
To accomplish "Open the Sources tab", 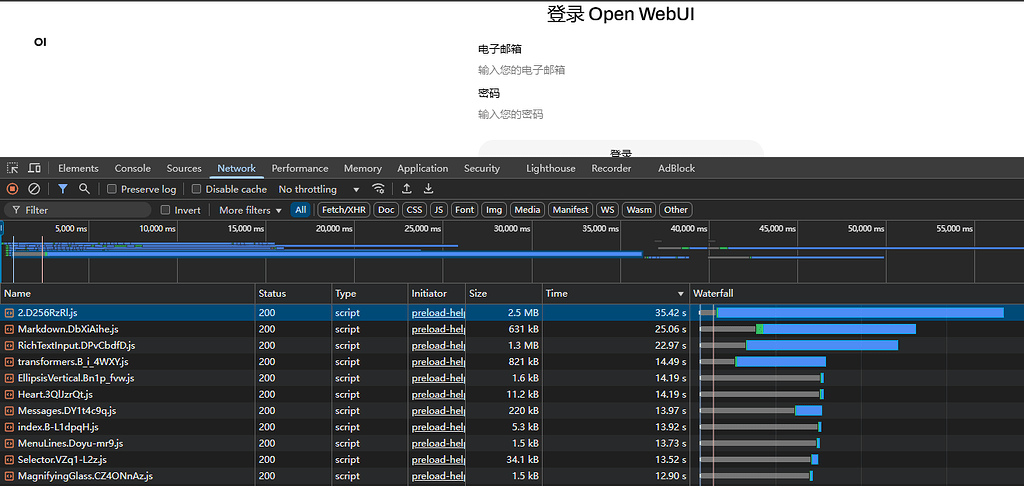I will pos(184,168).
